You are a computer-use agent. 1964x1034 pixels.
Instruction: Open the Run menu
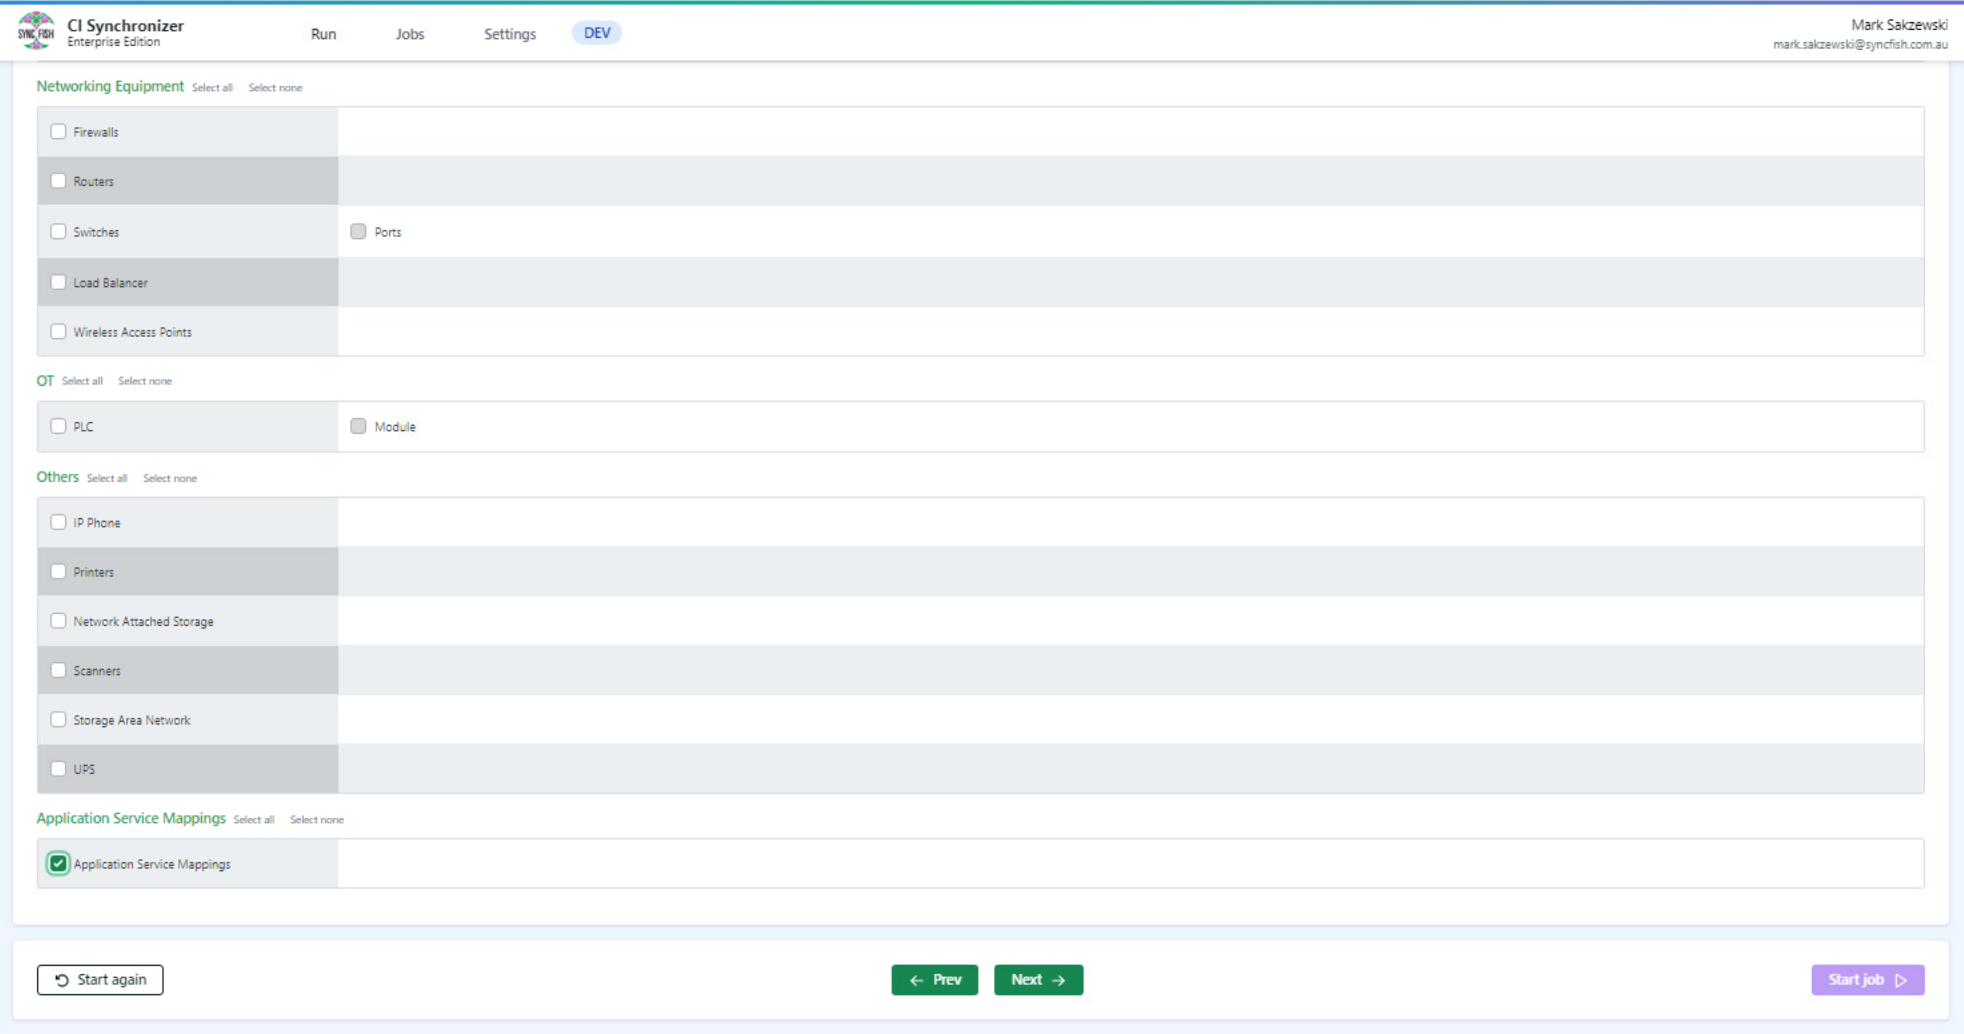tap(323, 34)
